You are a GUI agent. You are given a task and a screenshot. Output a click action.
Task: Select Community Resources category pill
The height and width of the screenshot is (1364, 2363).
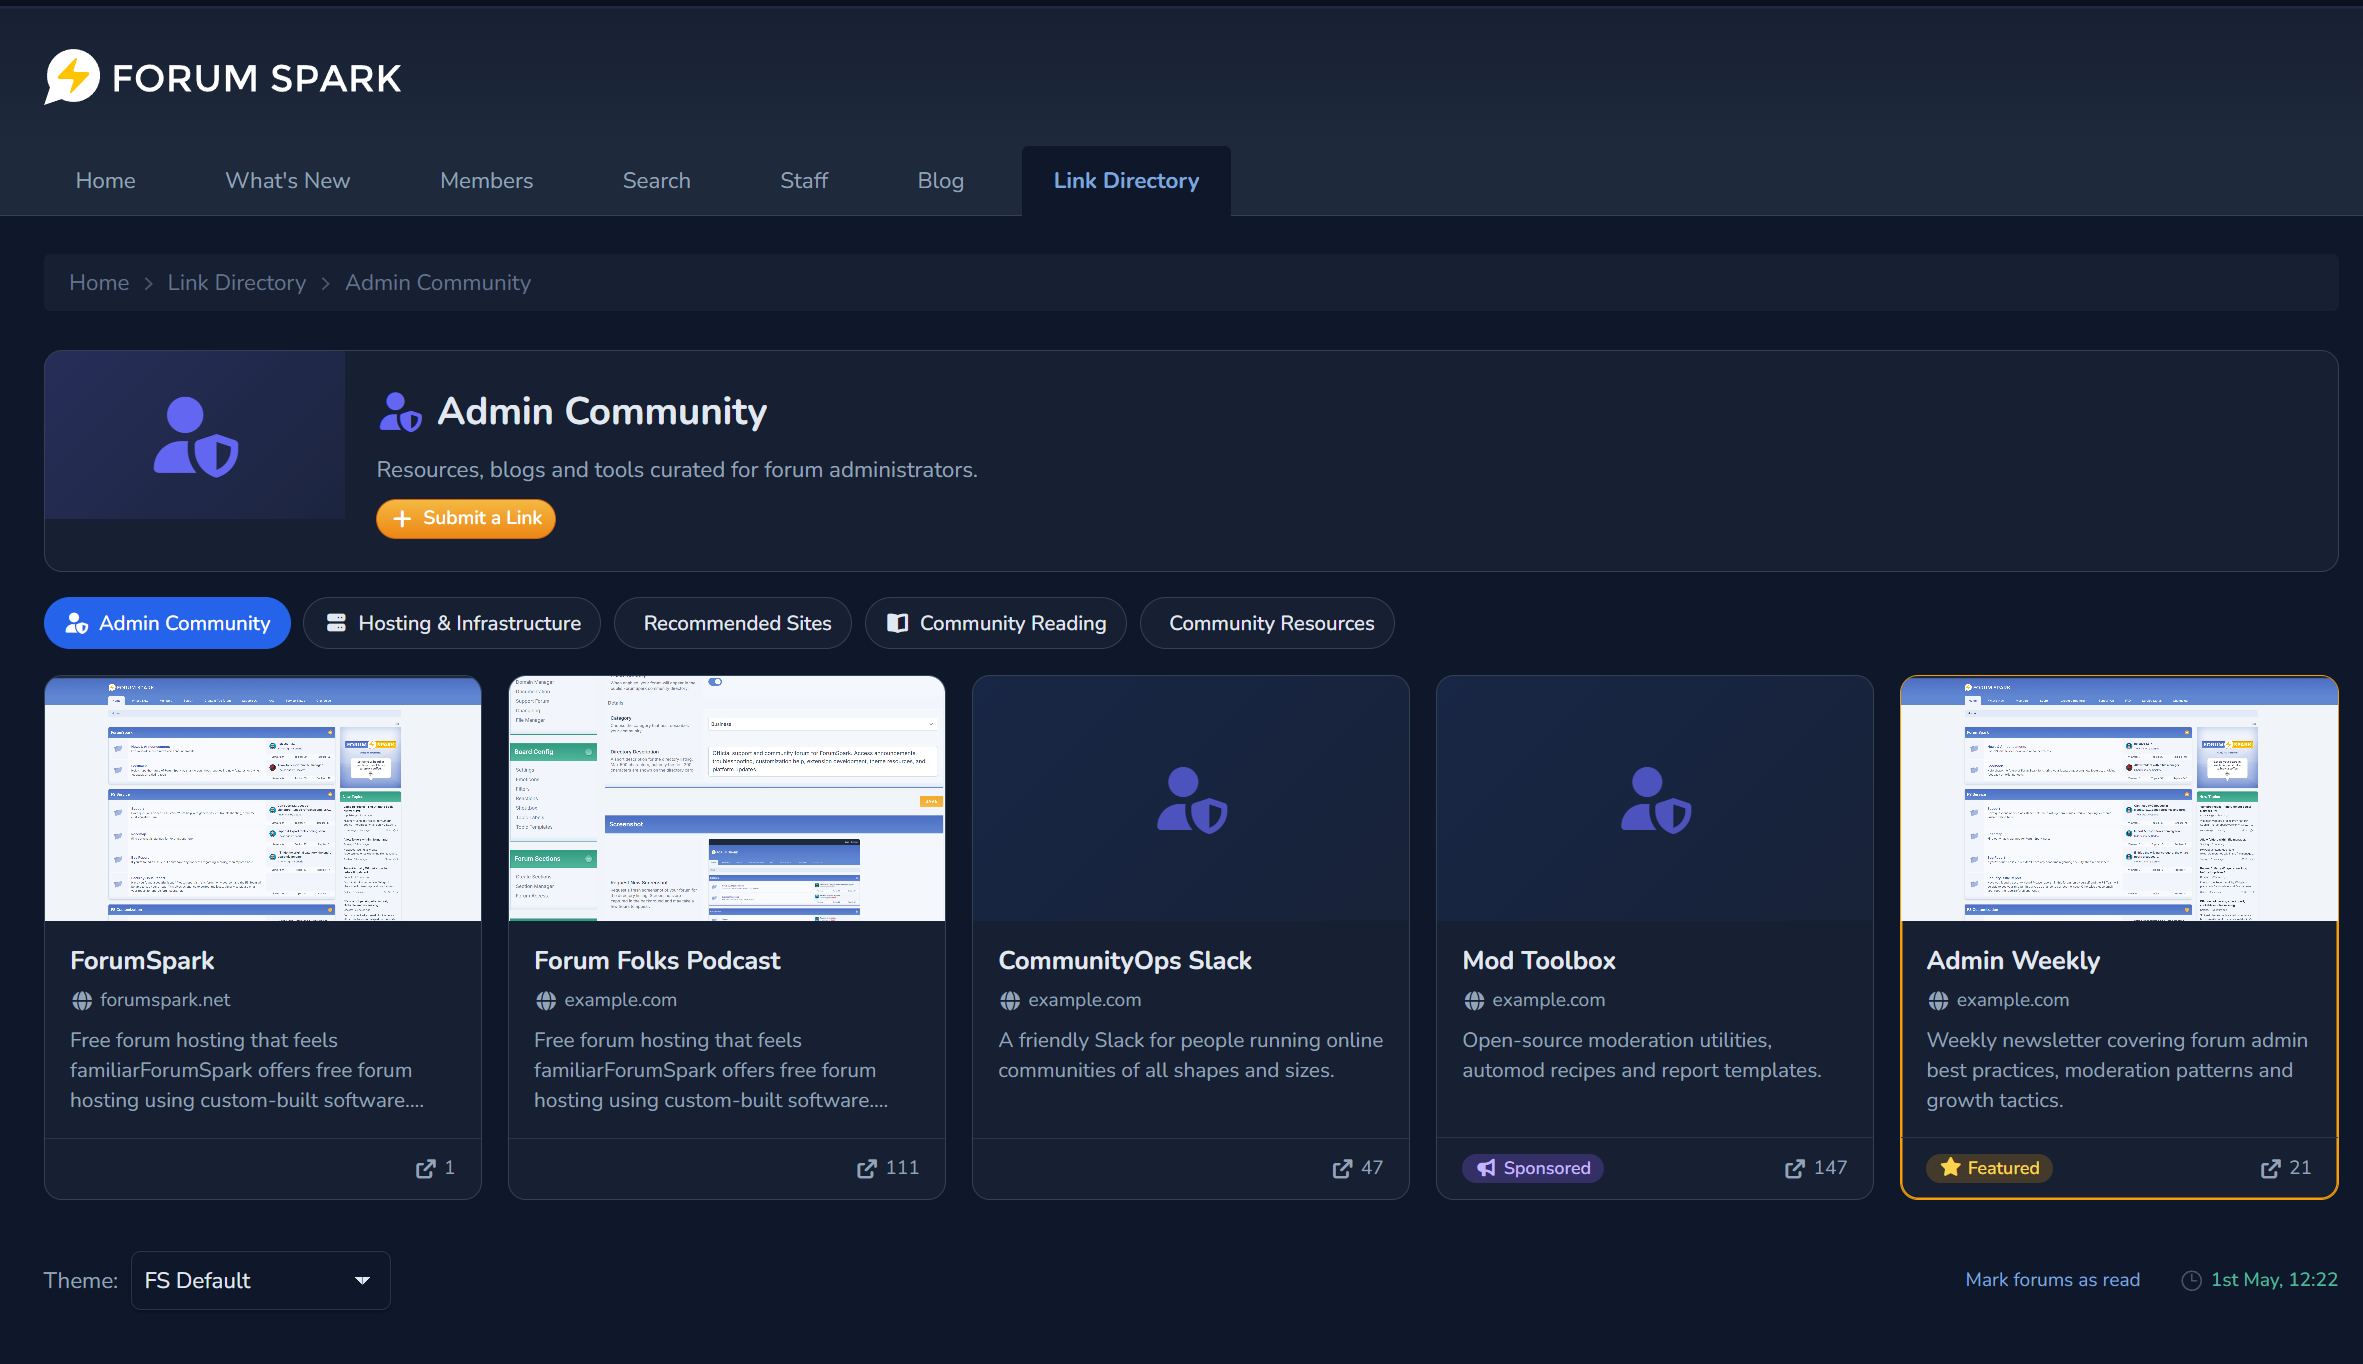tap(1267, 624)
